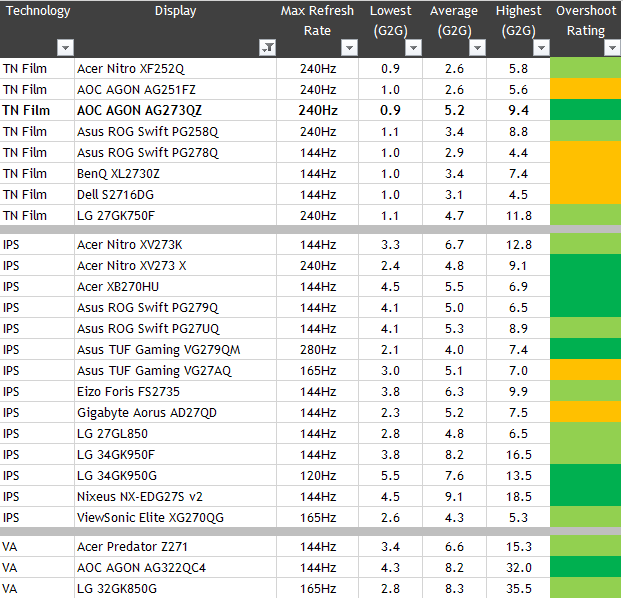Click the orange overshoot cell for Dell S2716DG
This screenshot has height=600, width=623.
[585, 194]
